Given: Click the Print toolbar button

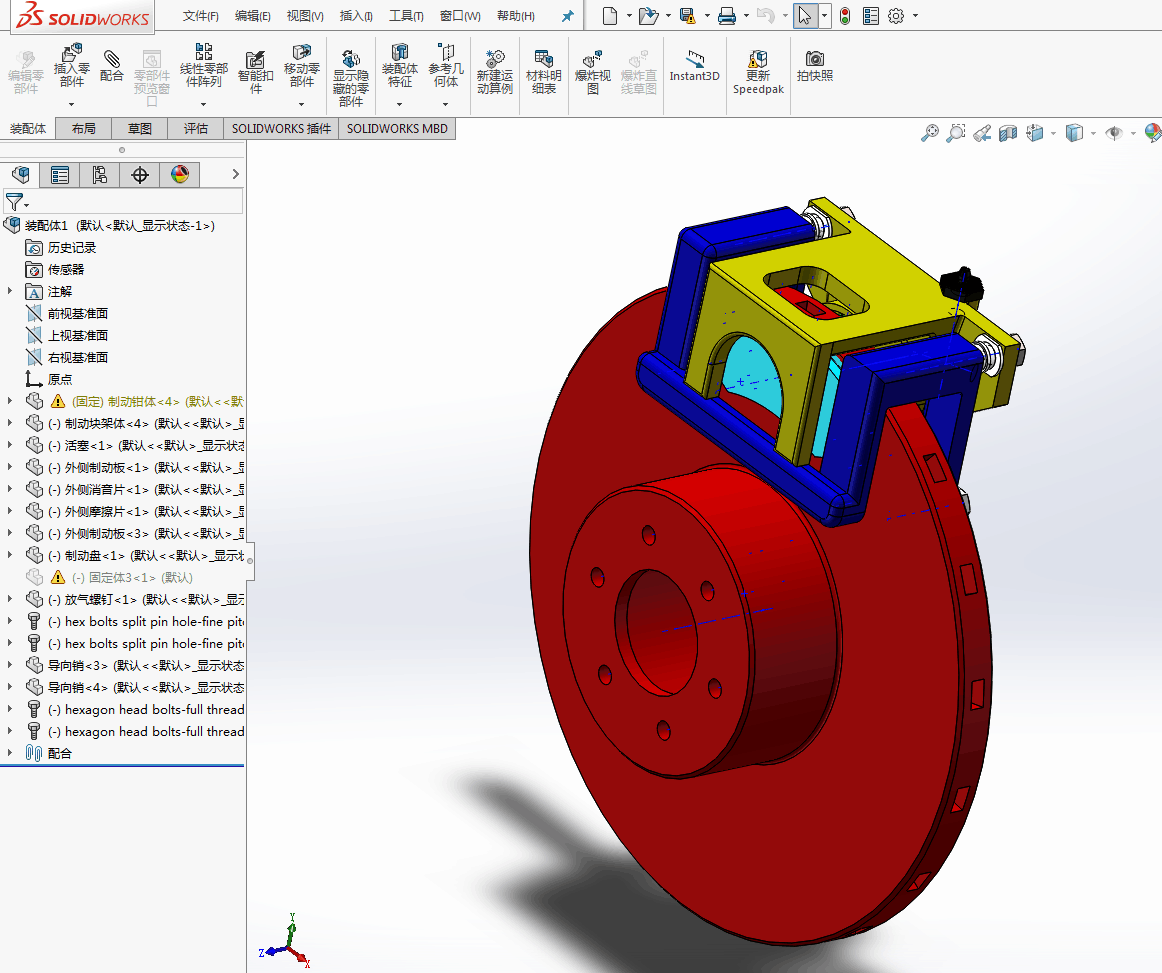Looking at the screenshot, I should pyautogui.click(x=727, y=16).
